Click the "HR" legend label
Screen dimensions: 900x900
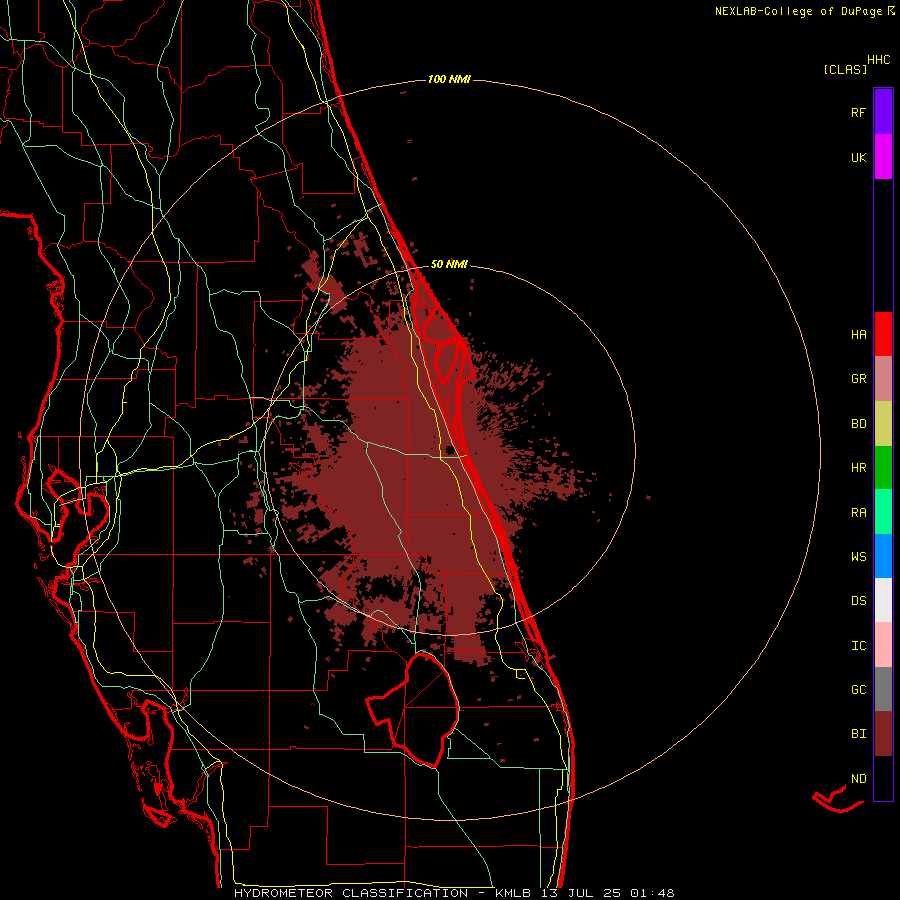click(859, 468)
